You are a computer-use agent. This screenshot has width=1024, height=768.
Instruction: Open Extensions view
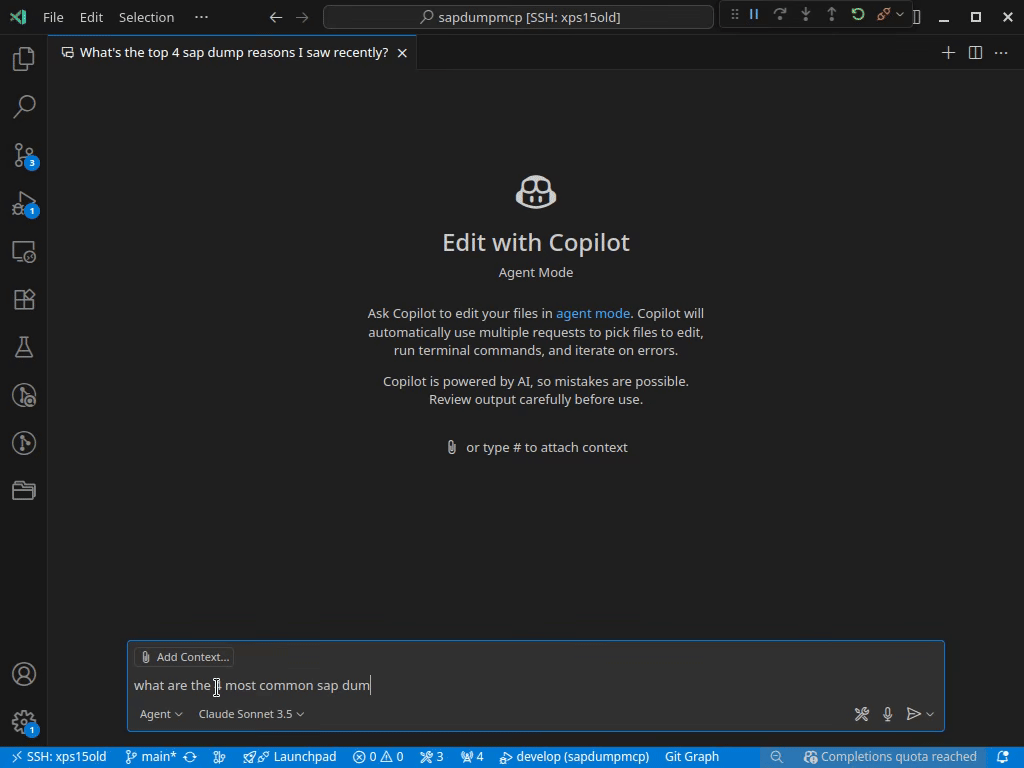[x=24, y=299]
